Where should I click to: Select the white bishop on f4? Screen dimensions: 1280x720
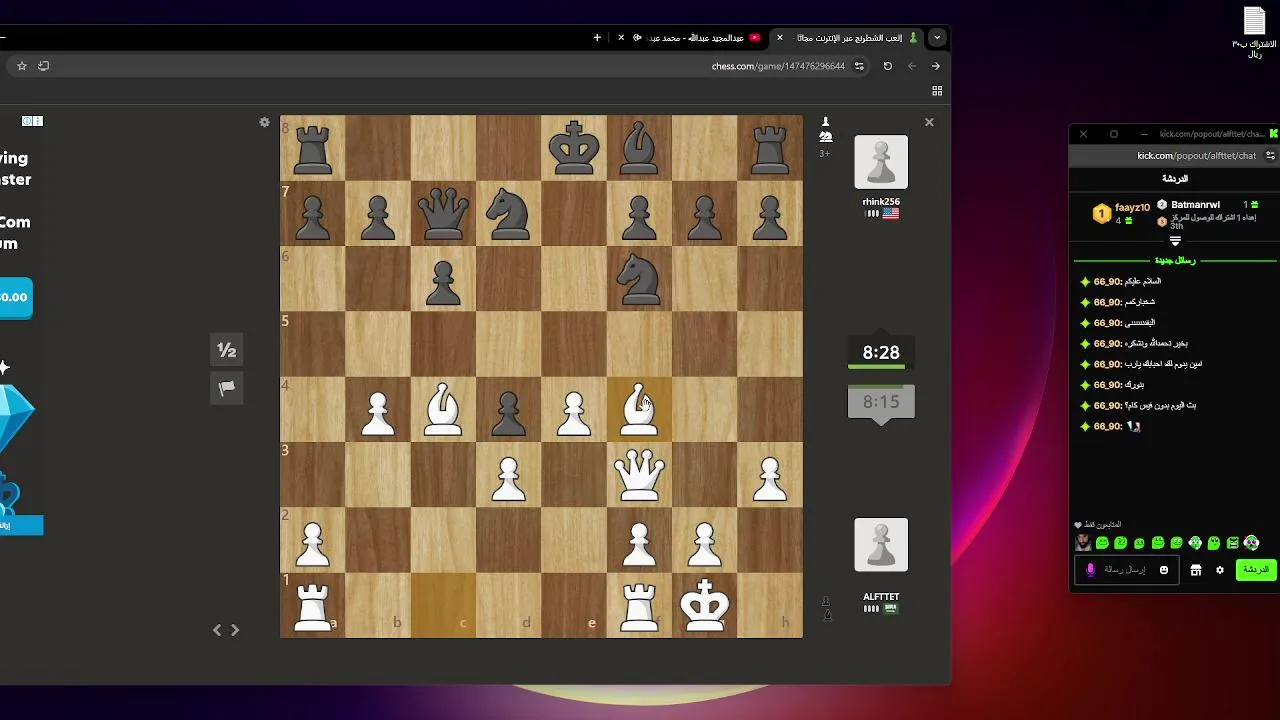[639, 409]
